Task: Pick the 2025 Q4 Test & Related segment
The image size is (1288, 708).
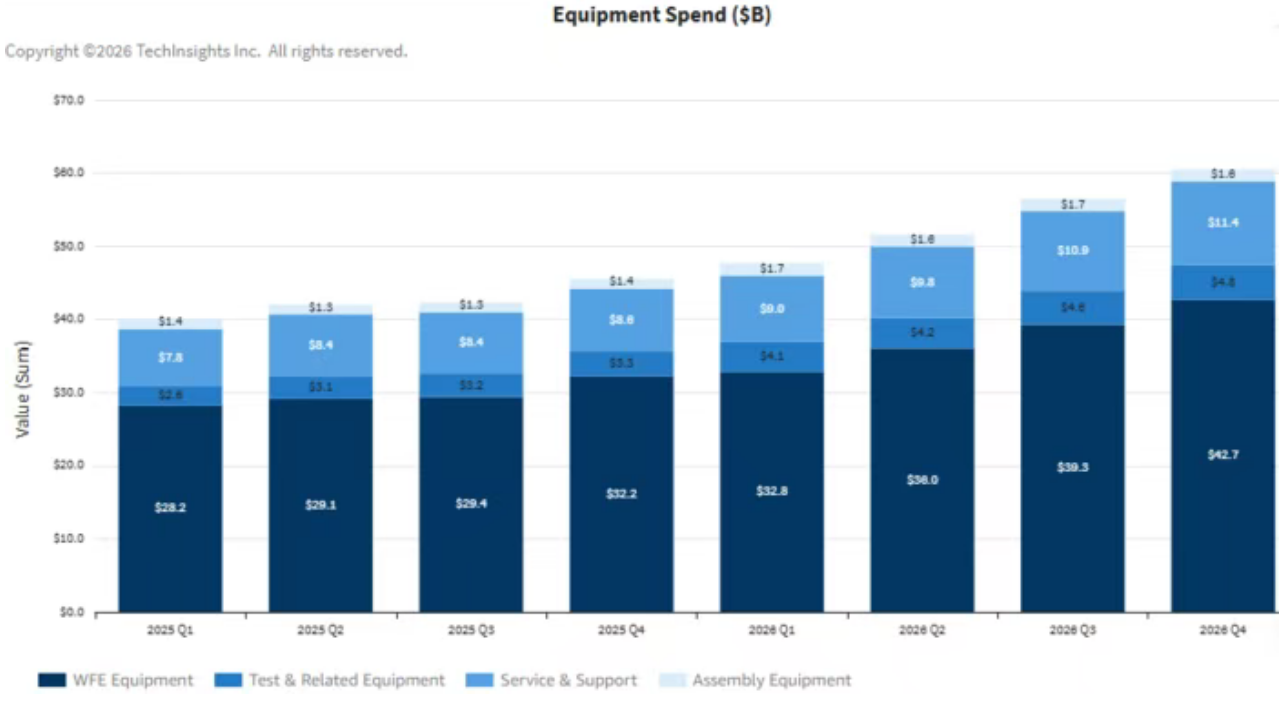Action: pos(622,364)
